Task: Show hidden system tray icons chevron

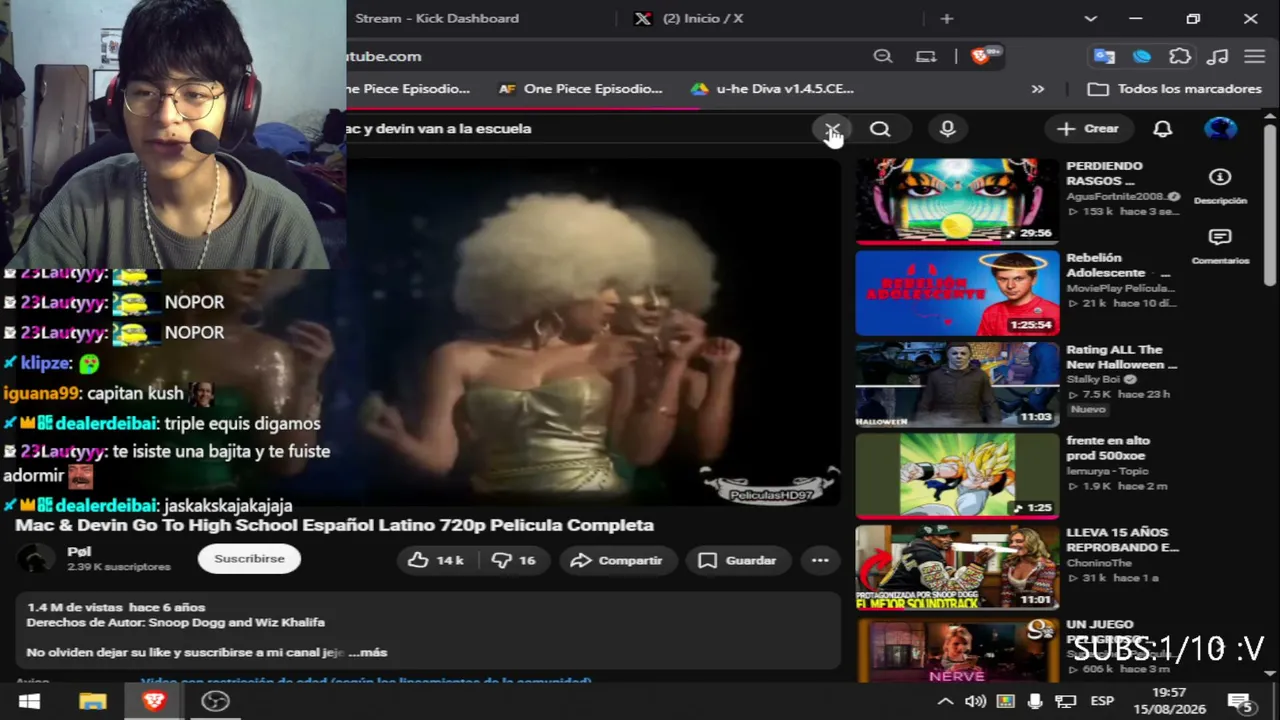Action: [945, 702]
